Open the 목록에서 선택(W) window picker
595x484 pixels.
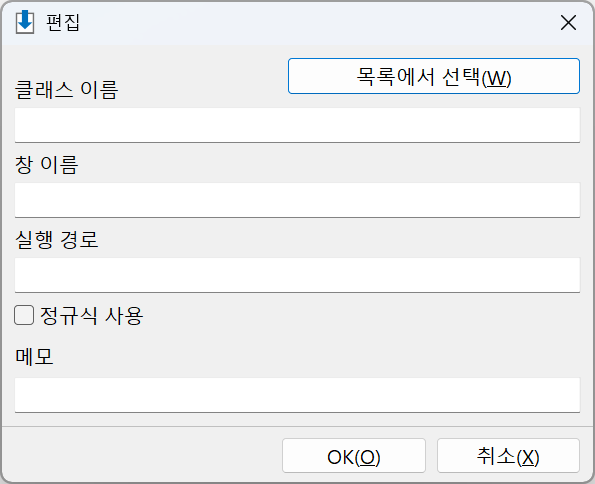pyautogui.click(x=434, y=76)
